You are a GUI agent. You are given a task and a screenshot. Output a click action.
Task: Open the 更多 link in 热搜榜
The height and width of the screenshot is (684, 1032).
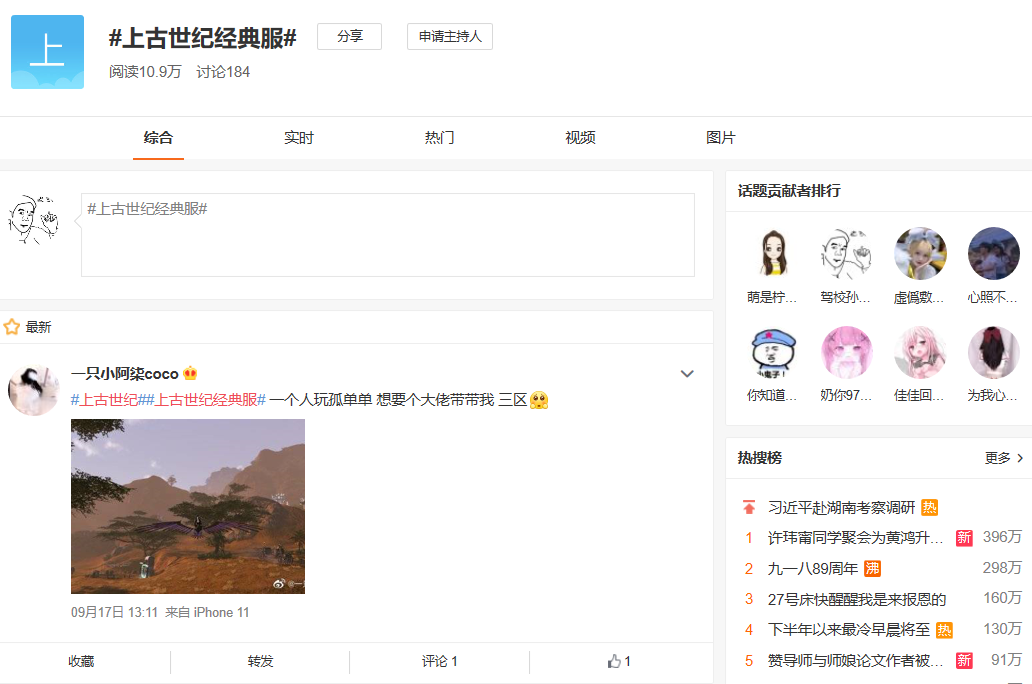coord(998,458)
